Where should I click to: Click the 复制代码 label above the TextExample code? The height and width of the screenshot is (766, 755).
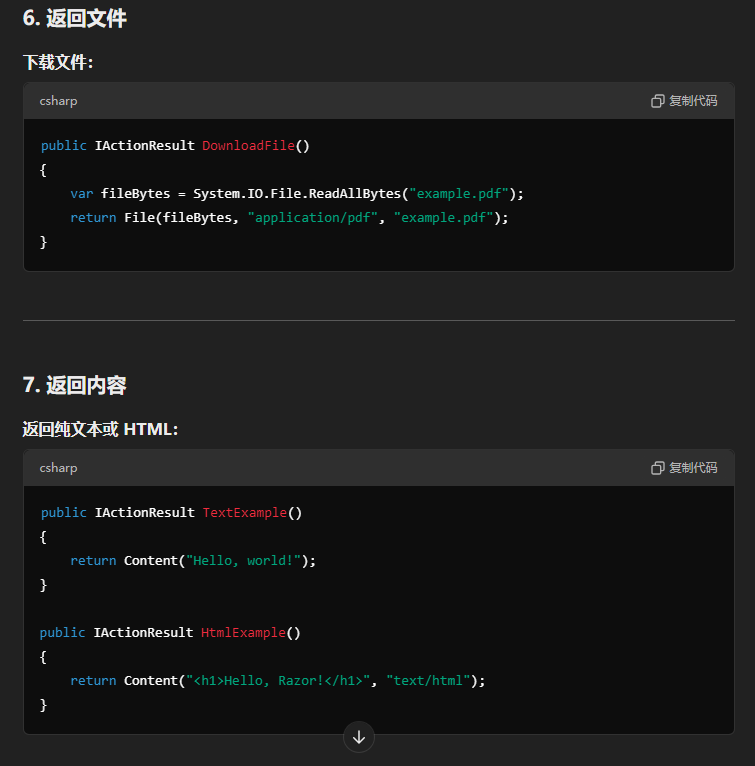(x=693, y=468)
